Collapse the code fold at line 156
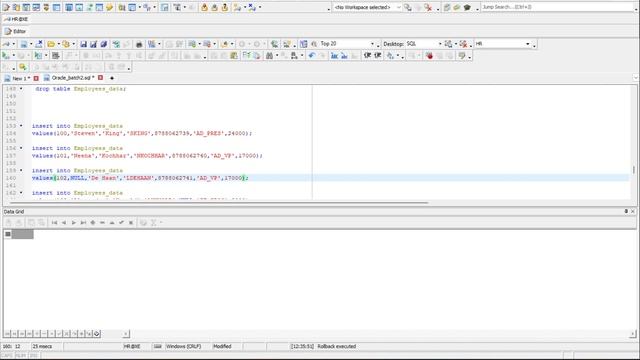Screen dimensions: 640x360 click(21, 148)
